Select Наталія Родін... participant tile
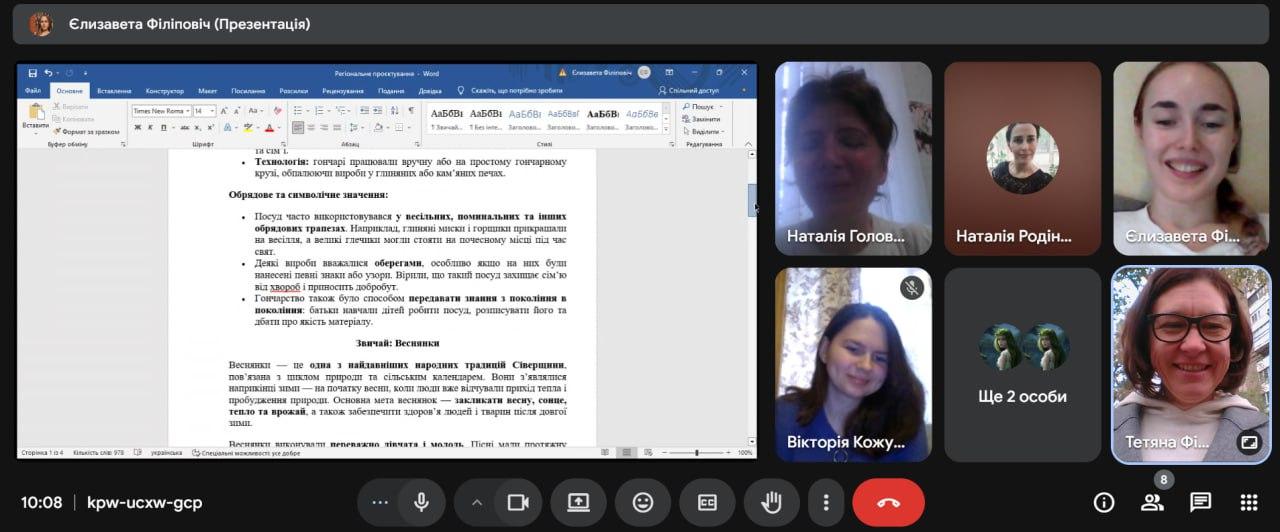1280x532 pixels. tap(1022, 159)
